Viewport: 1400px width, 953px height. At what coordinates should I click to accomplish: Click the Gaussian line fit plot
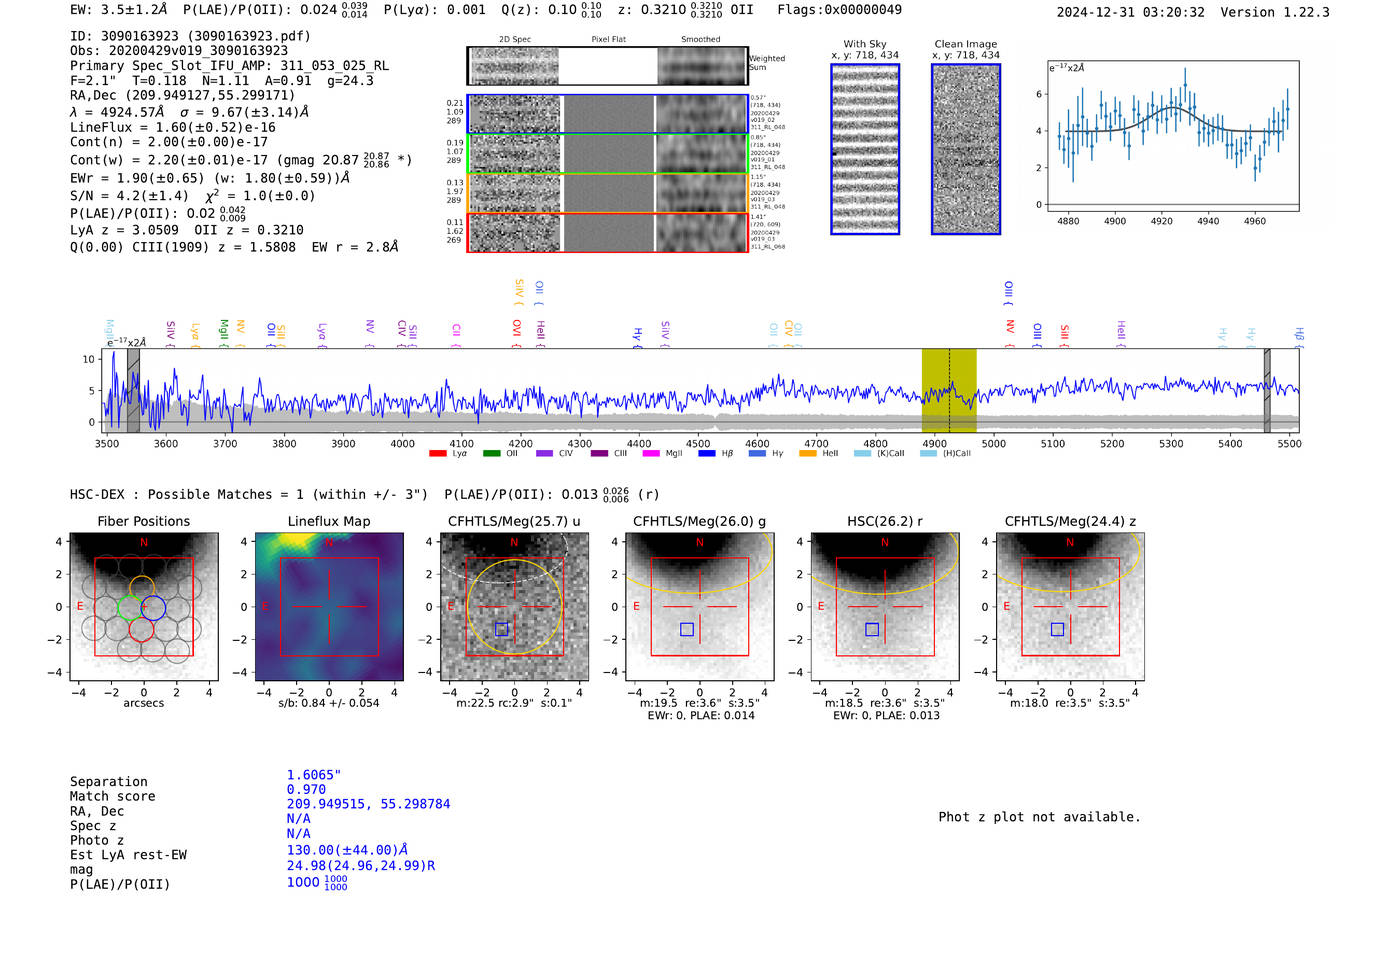click(x=1173, y=136)
